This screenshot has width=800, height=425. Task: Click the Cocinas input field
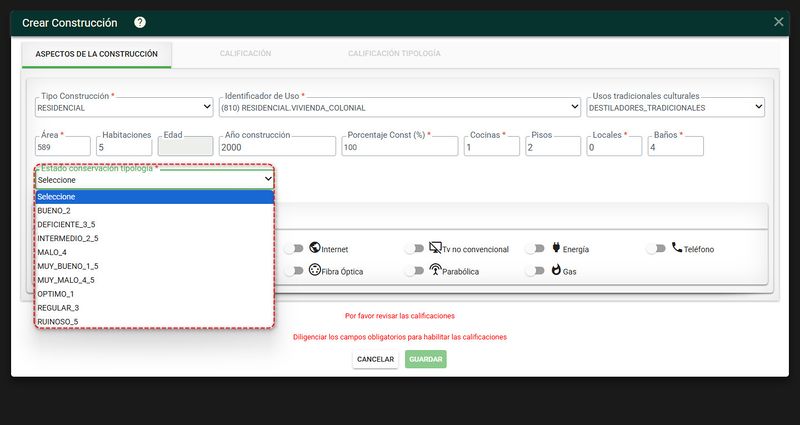coord(492,146)
